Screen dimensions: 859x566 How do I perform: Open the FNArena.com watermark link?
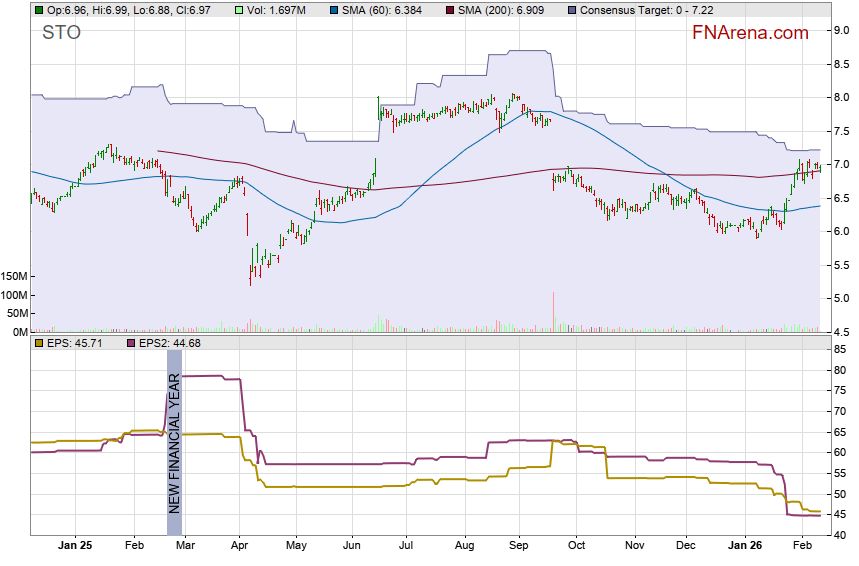coord(750,33)
